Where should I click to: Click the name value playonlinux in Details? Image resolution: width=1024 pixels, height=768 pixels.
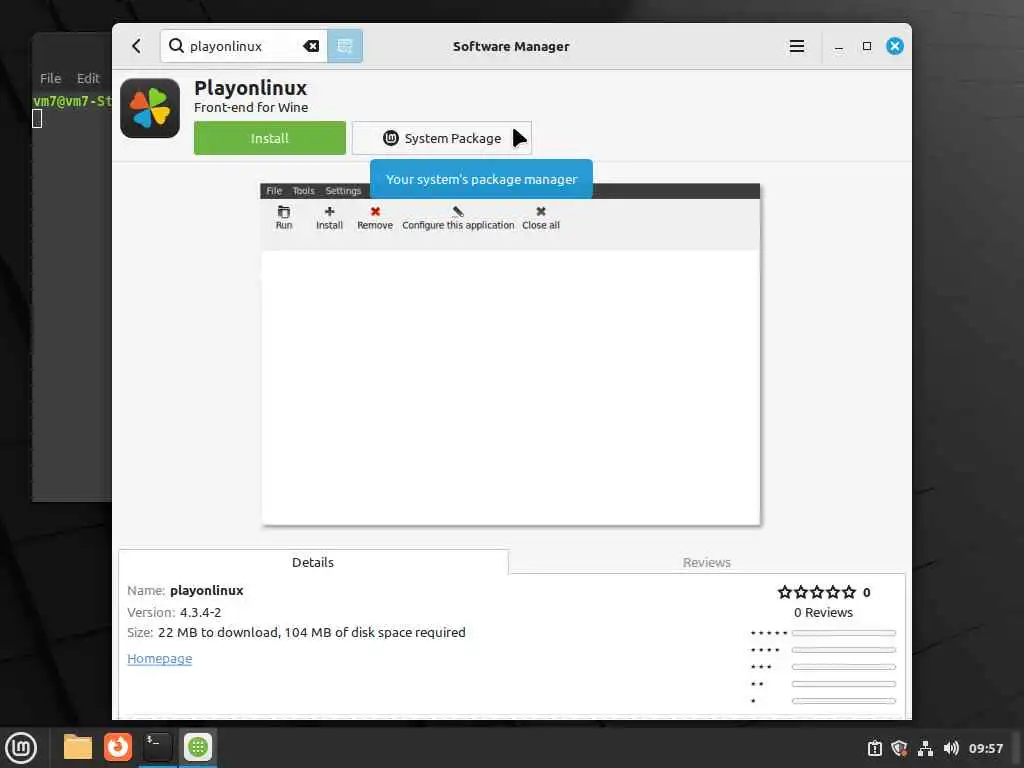[206, 590]
